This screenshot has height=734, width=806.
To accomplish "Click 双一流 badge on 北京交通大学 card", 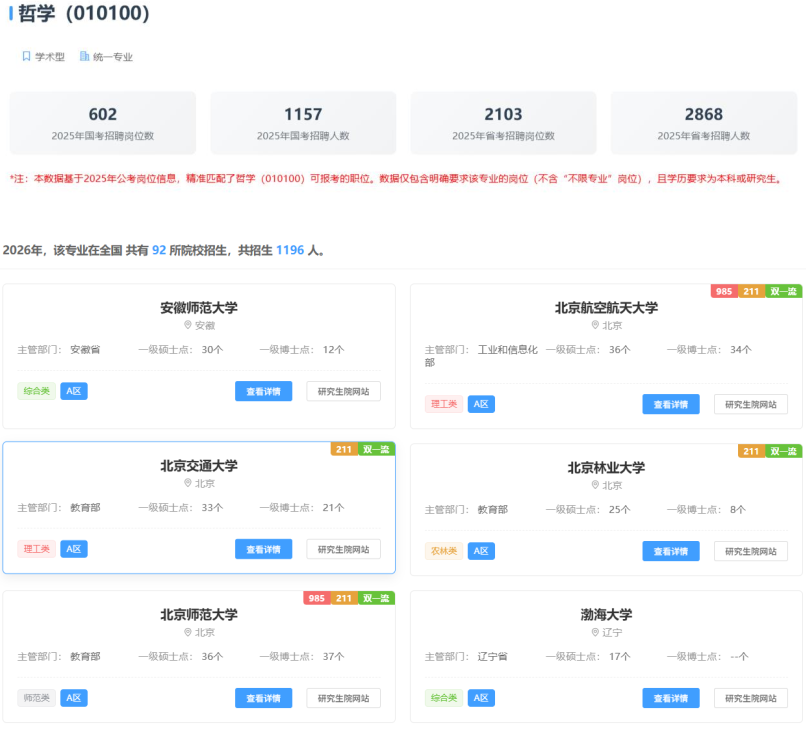I will coord(376,449).
